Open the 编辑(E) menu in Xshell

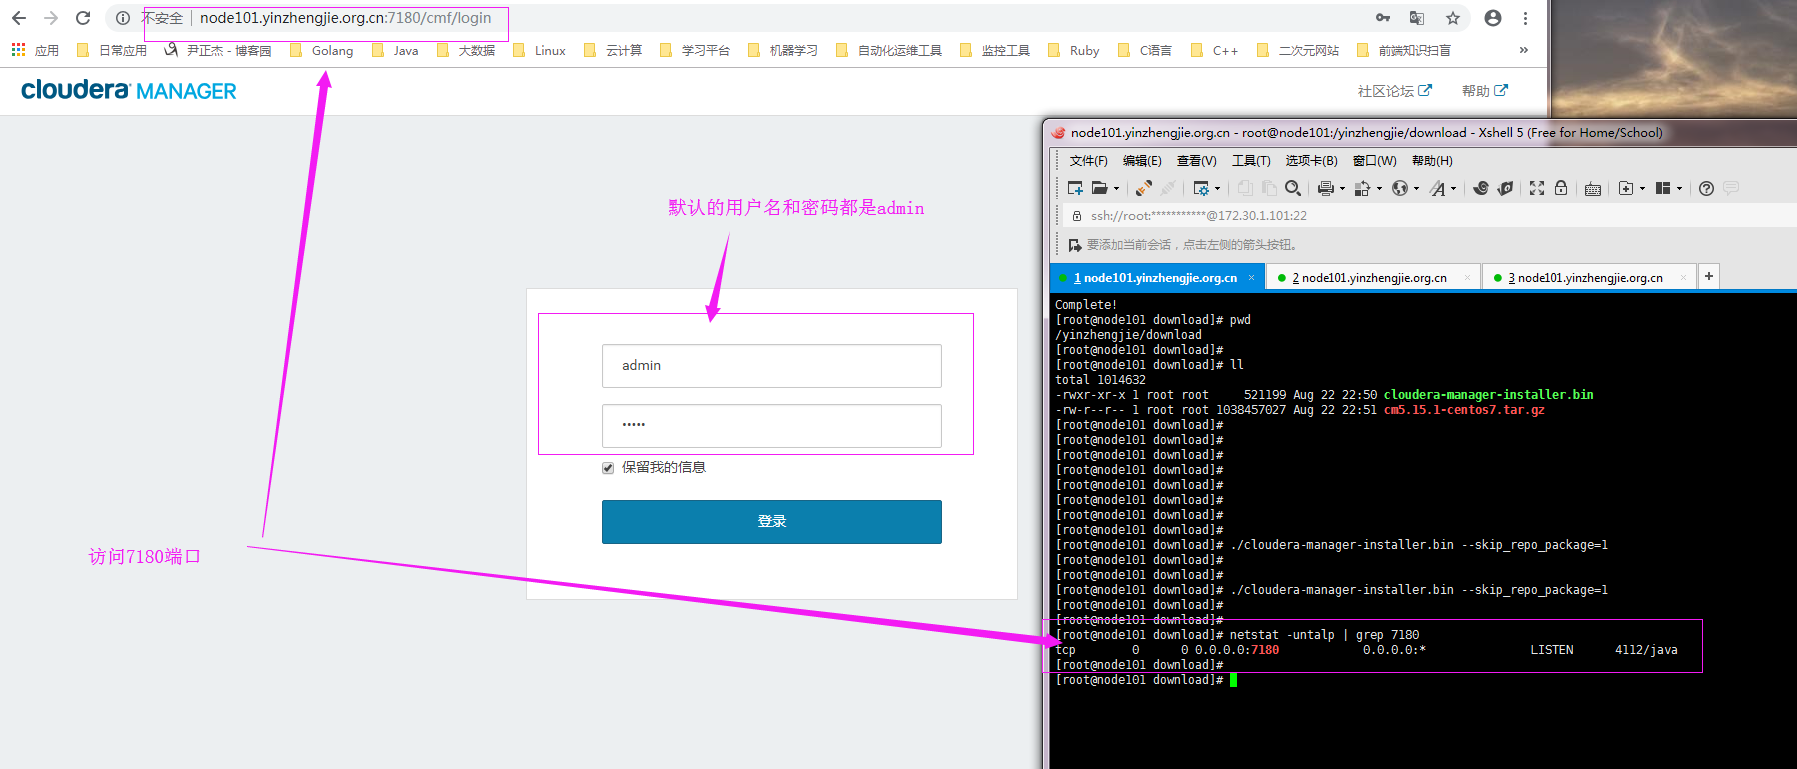click(1142, 161)
